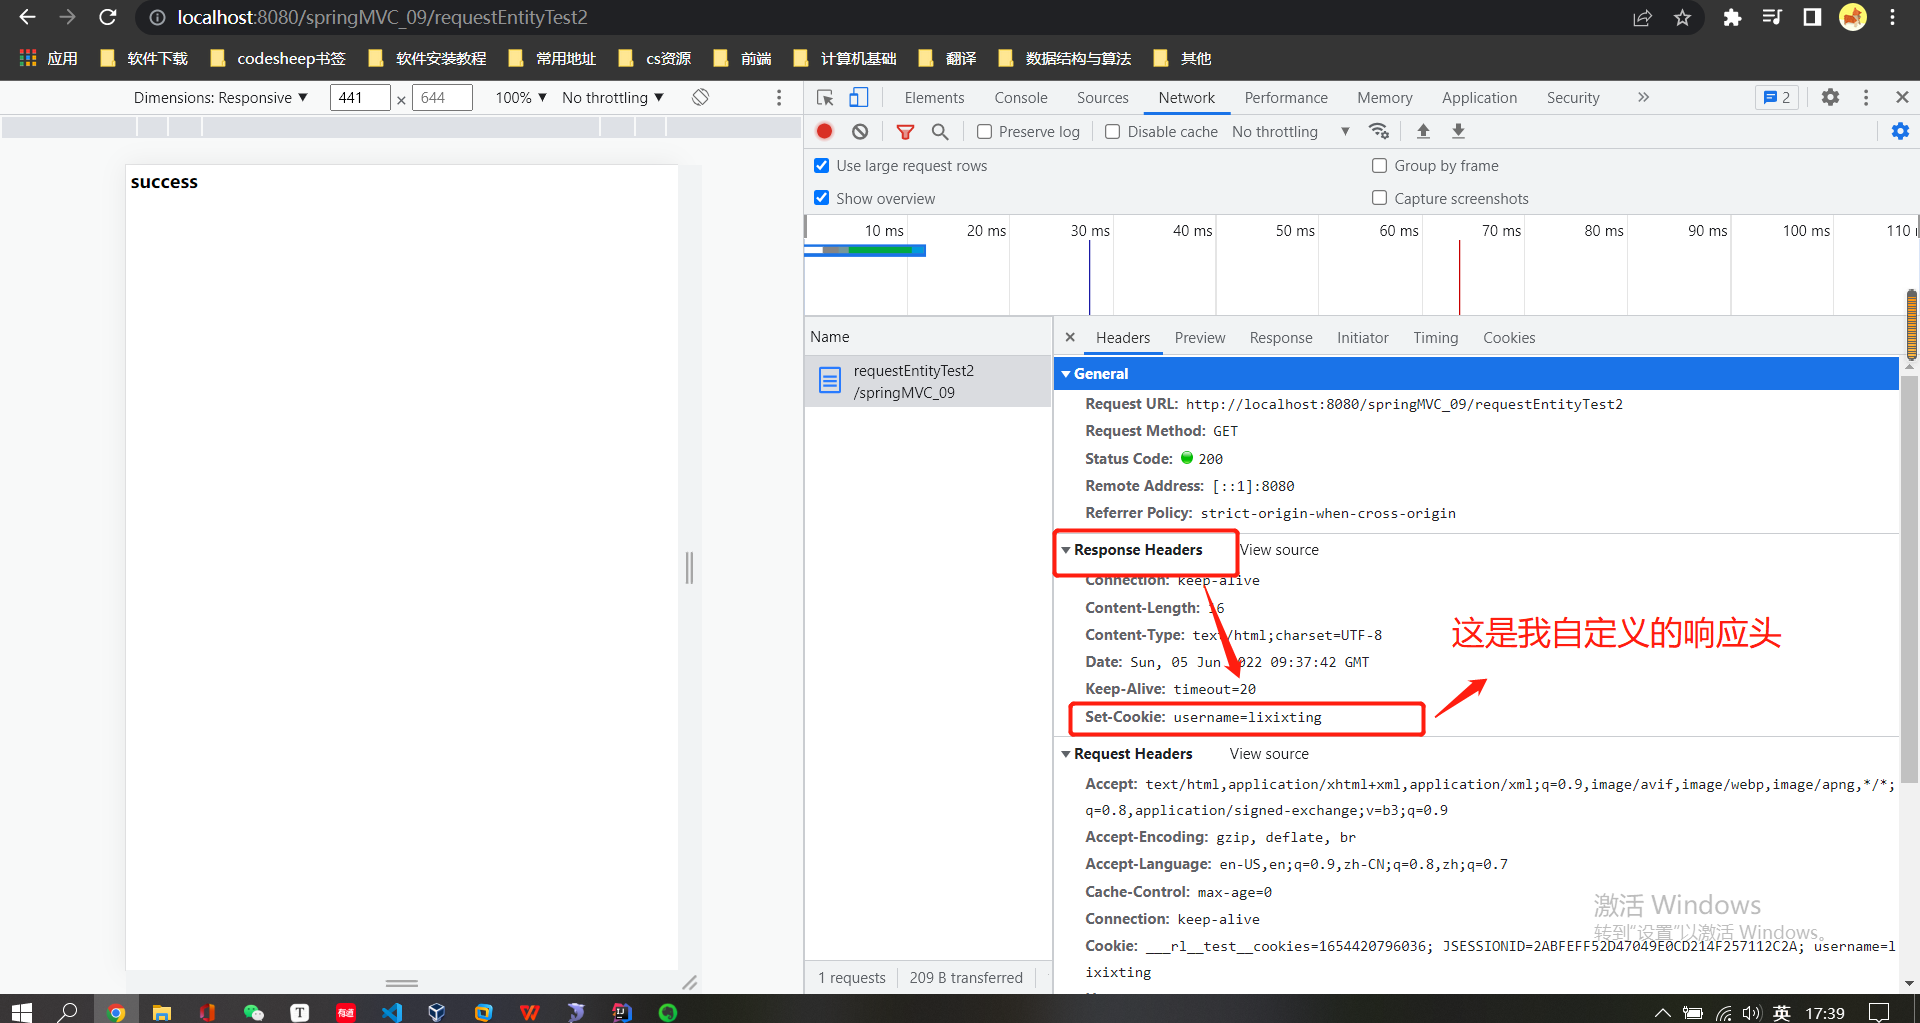
Task: Switch to the Elements tab
Action: (x=934, y=98)
